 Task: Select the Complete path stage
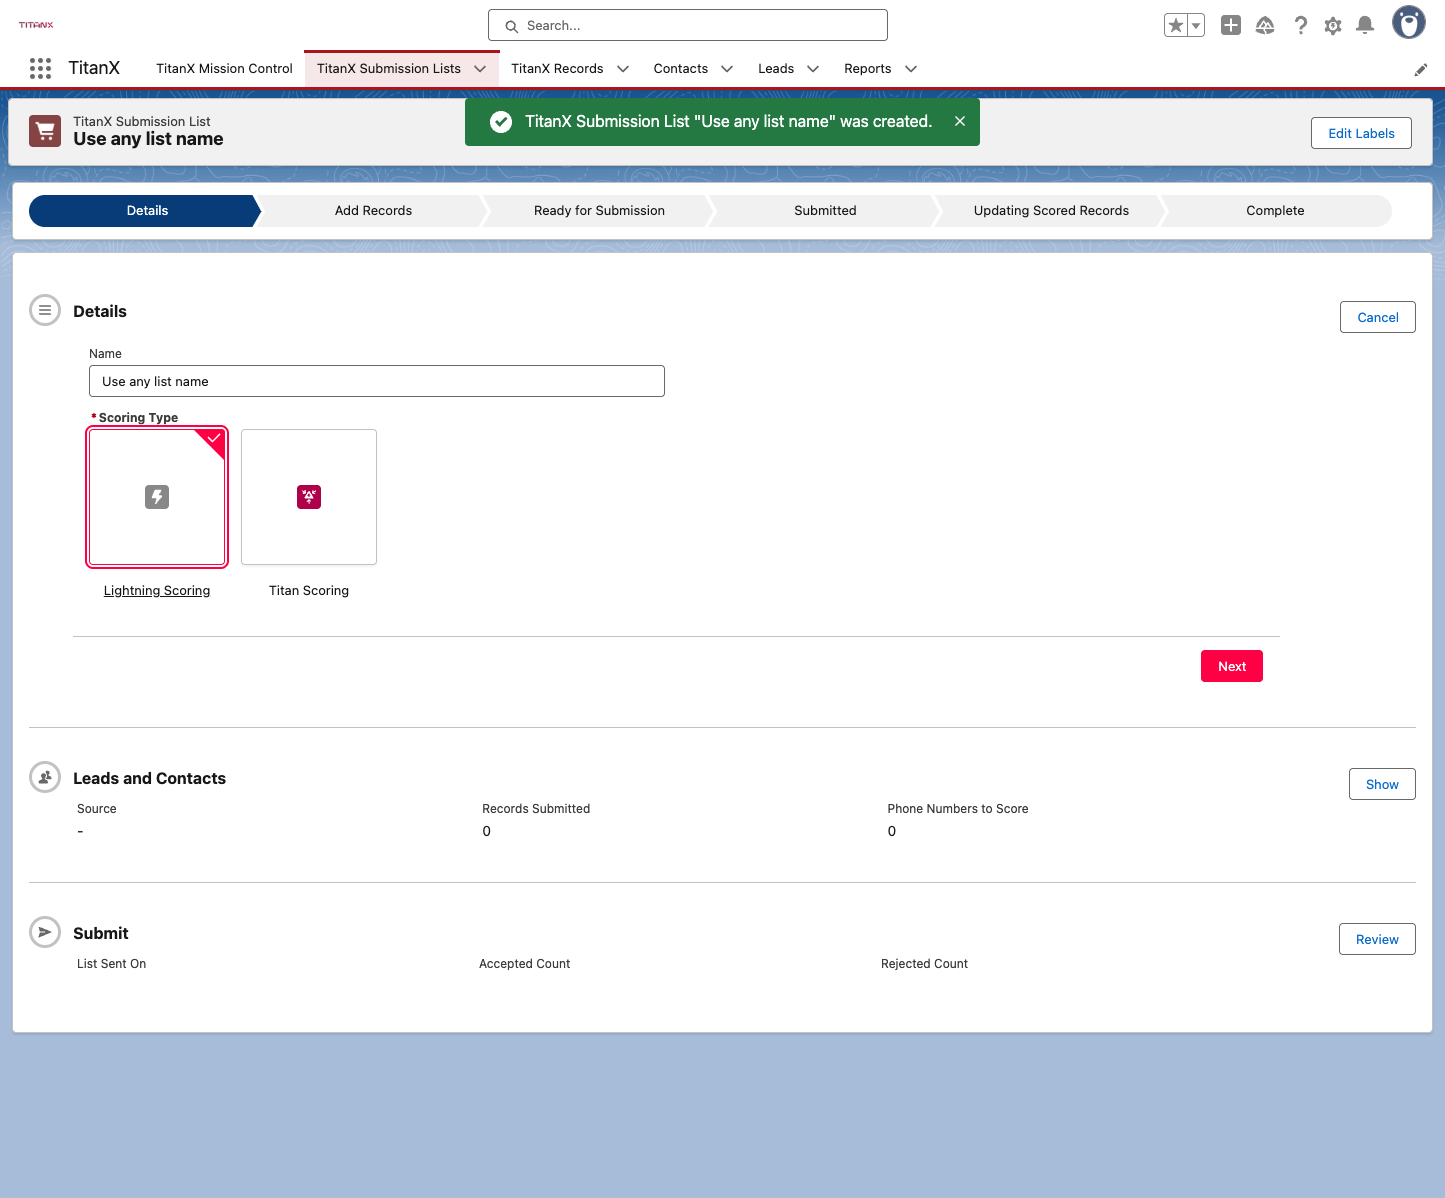click(1275, 211)
